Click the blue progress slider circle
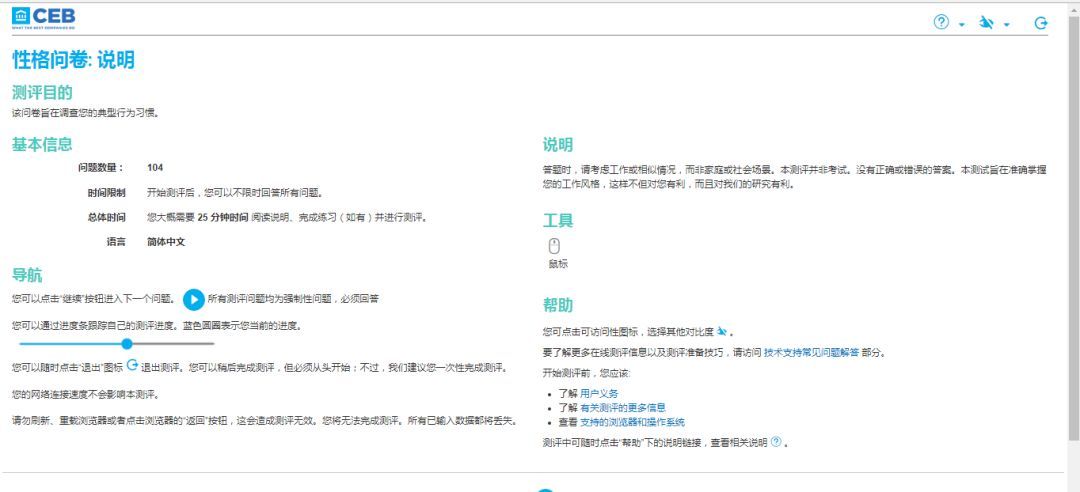 pyautogui.click(x=126, y=344)
